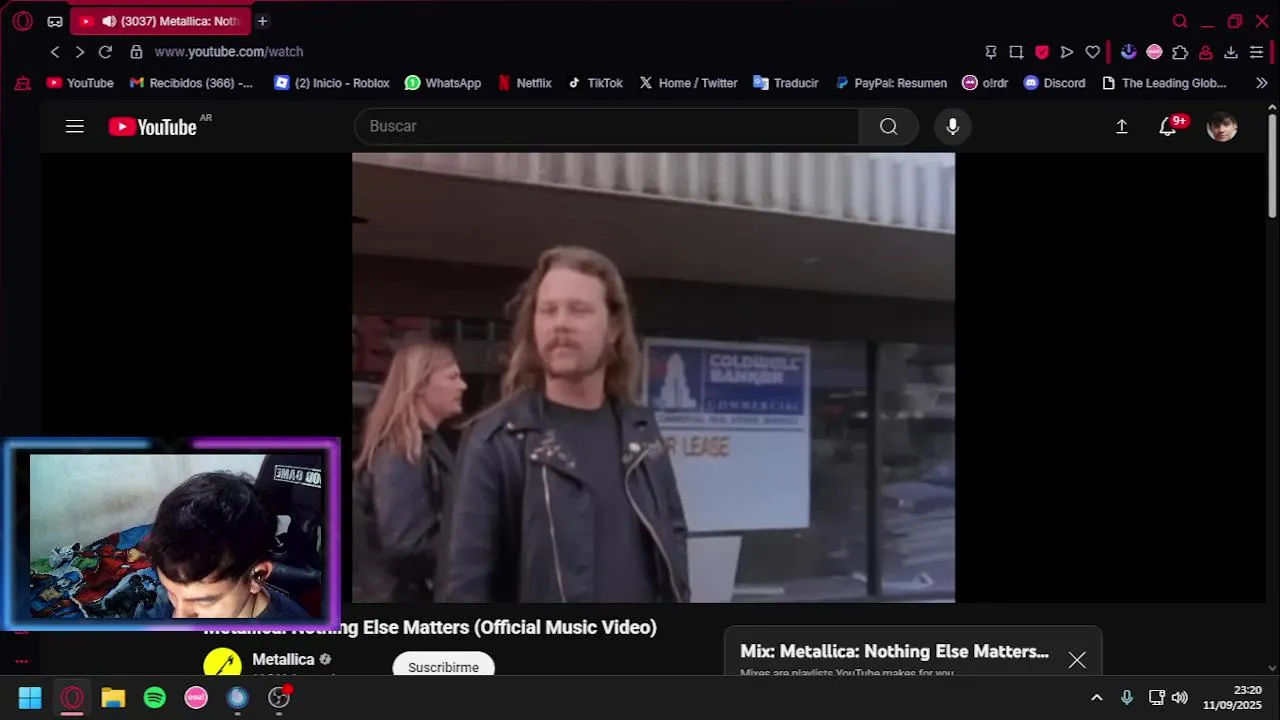Go back one page
The image size is (1280, 720).
[x=55, y=52]
